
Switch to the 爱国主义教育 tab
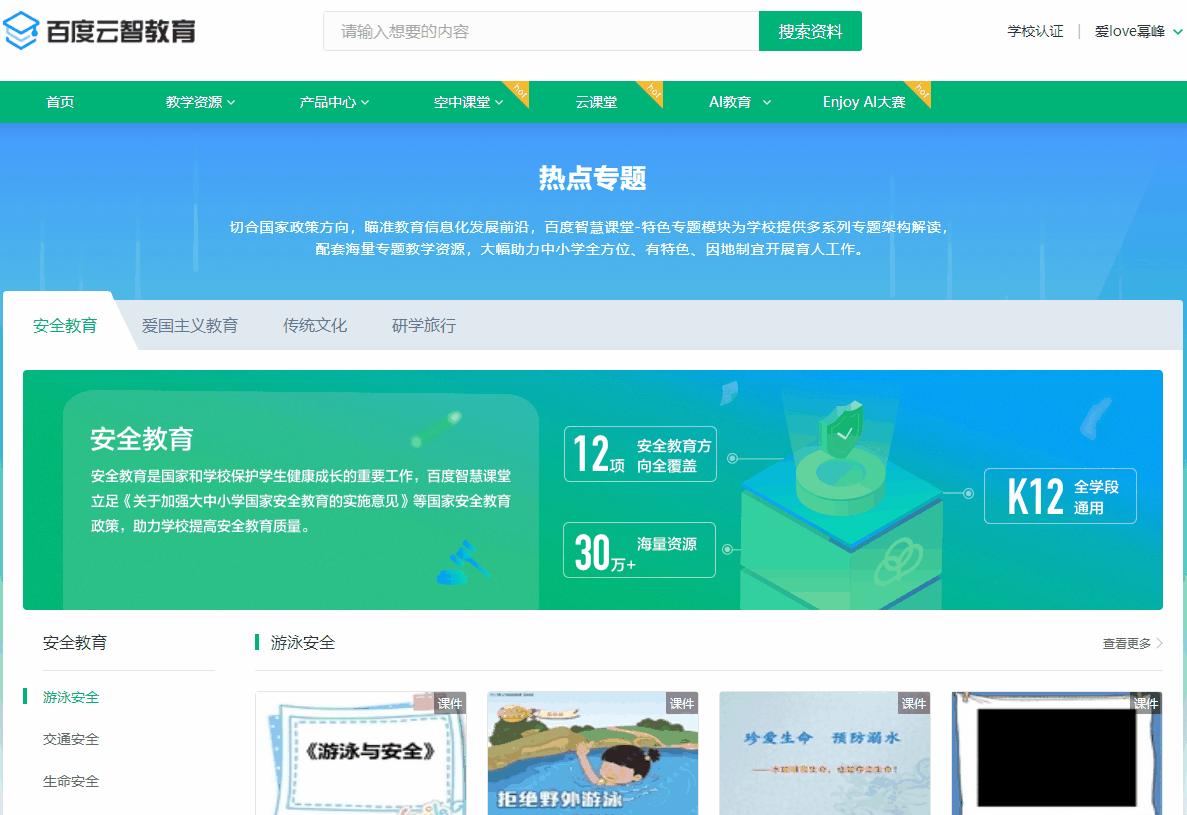[x=191, y=325]
